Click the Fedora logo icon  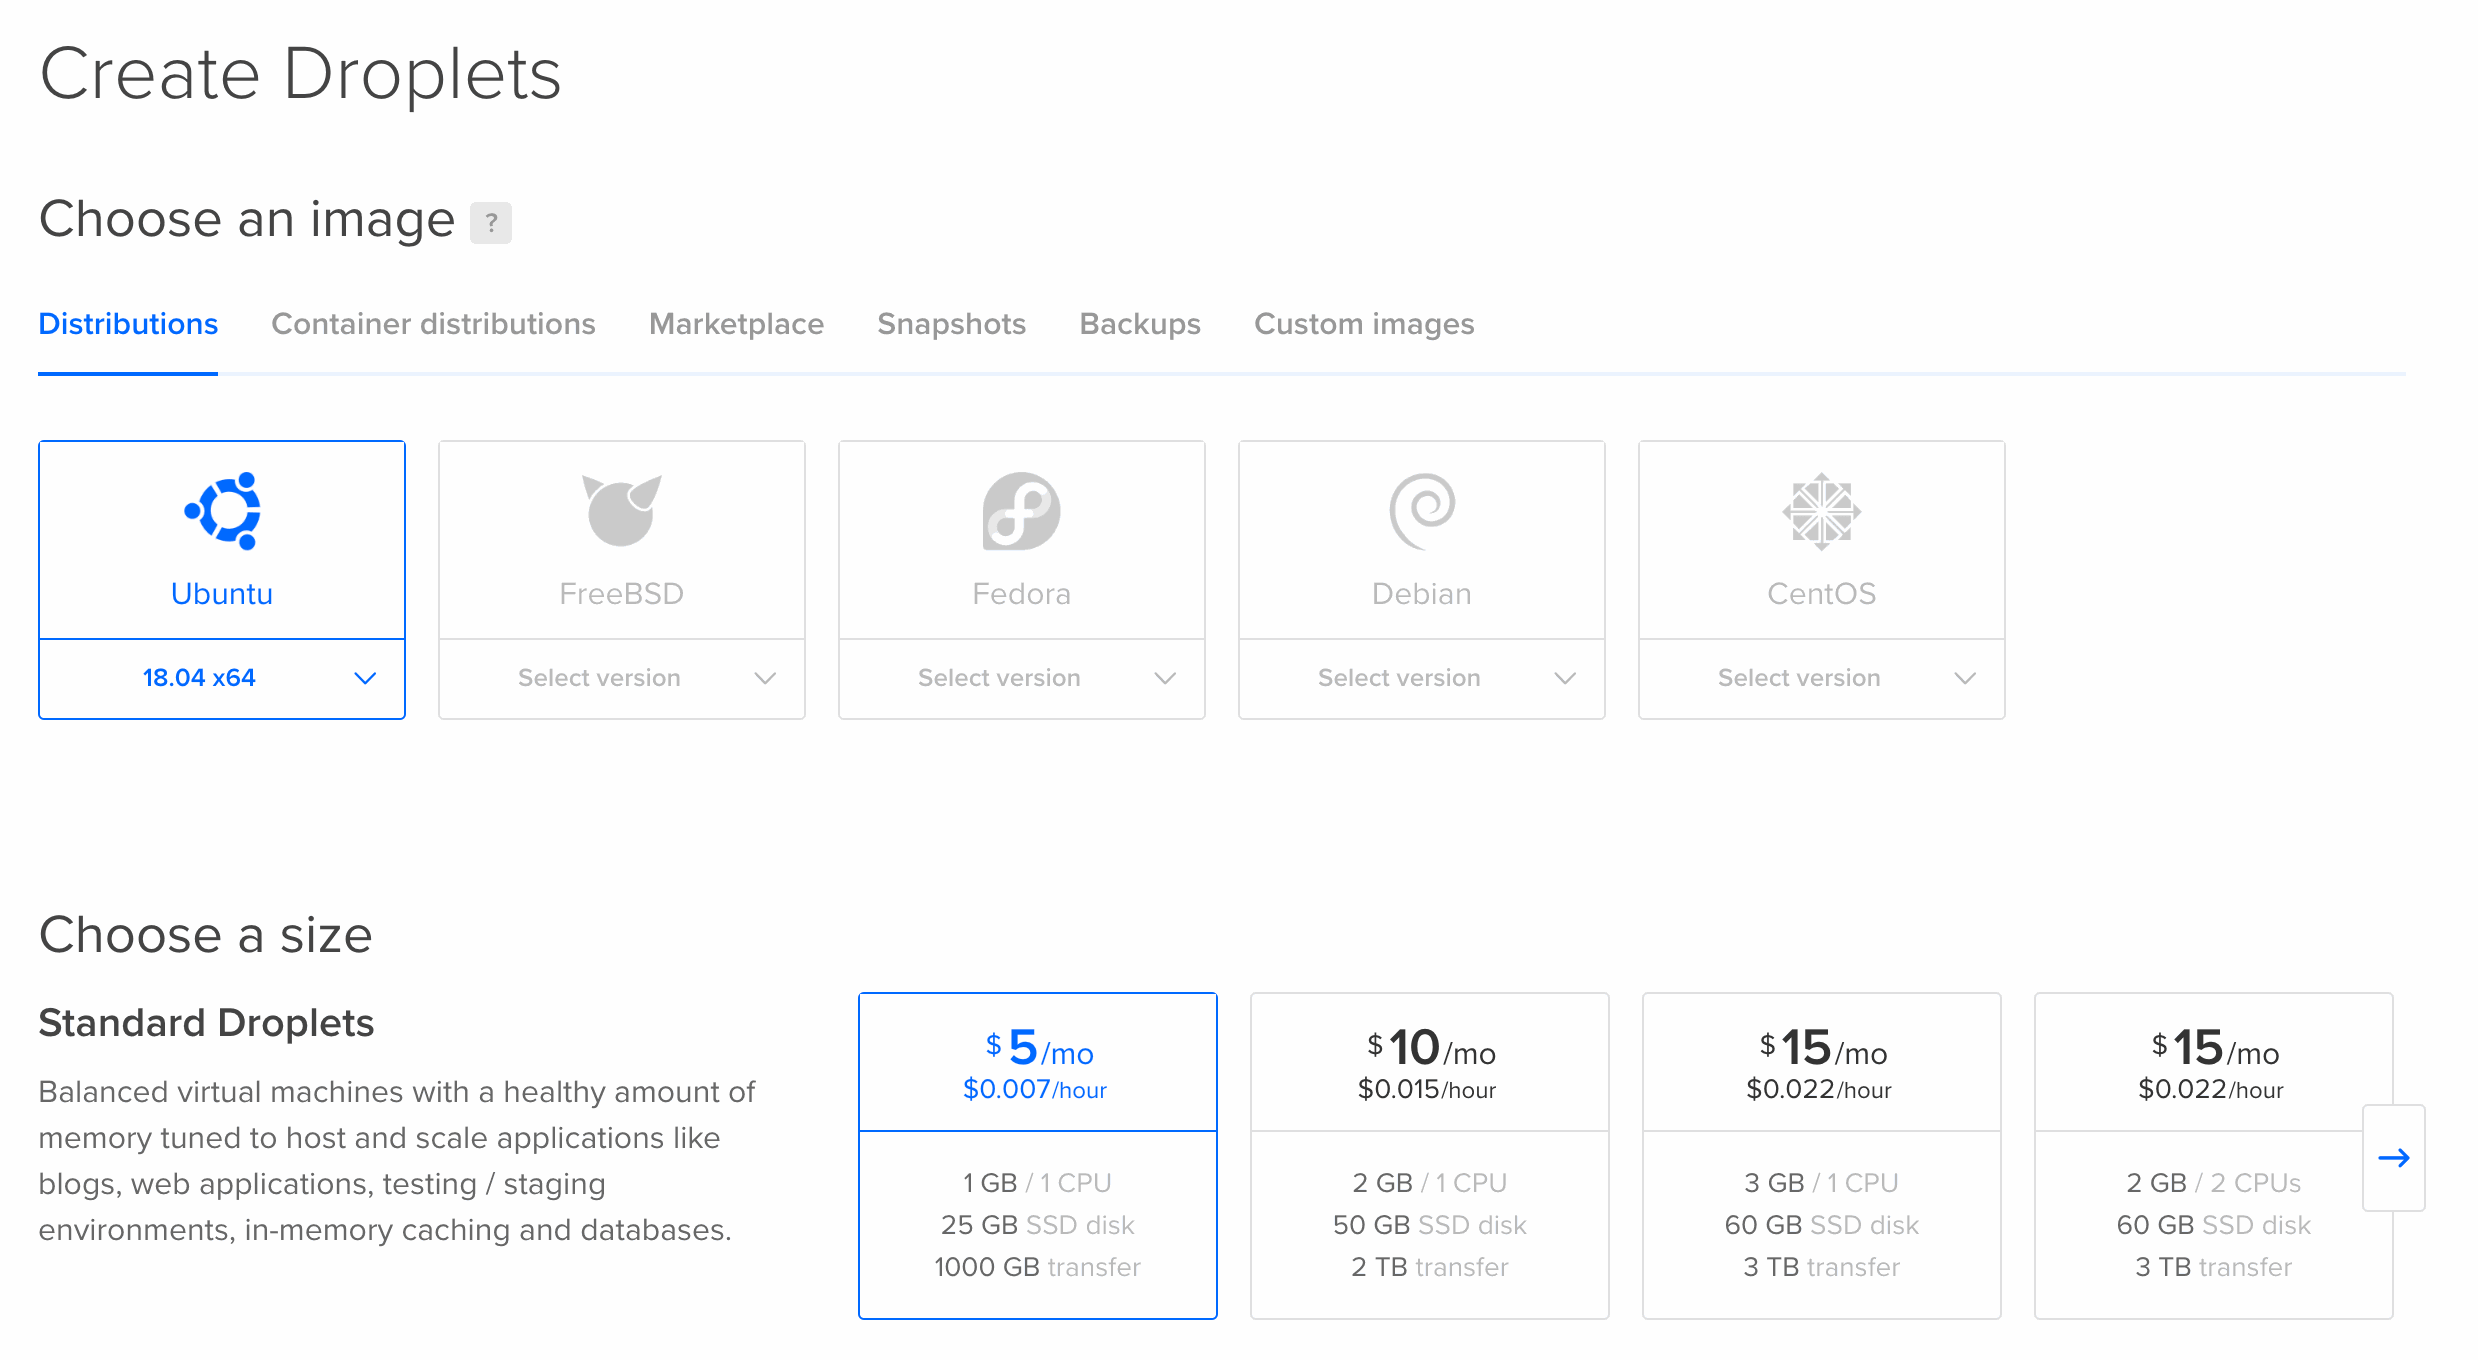point(1022,511)
